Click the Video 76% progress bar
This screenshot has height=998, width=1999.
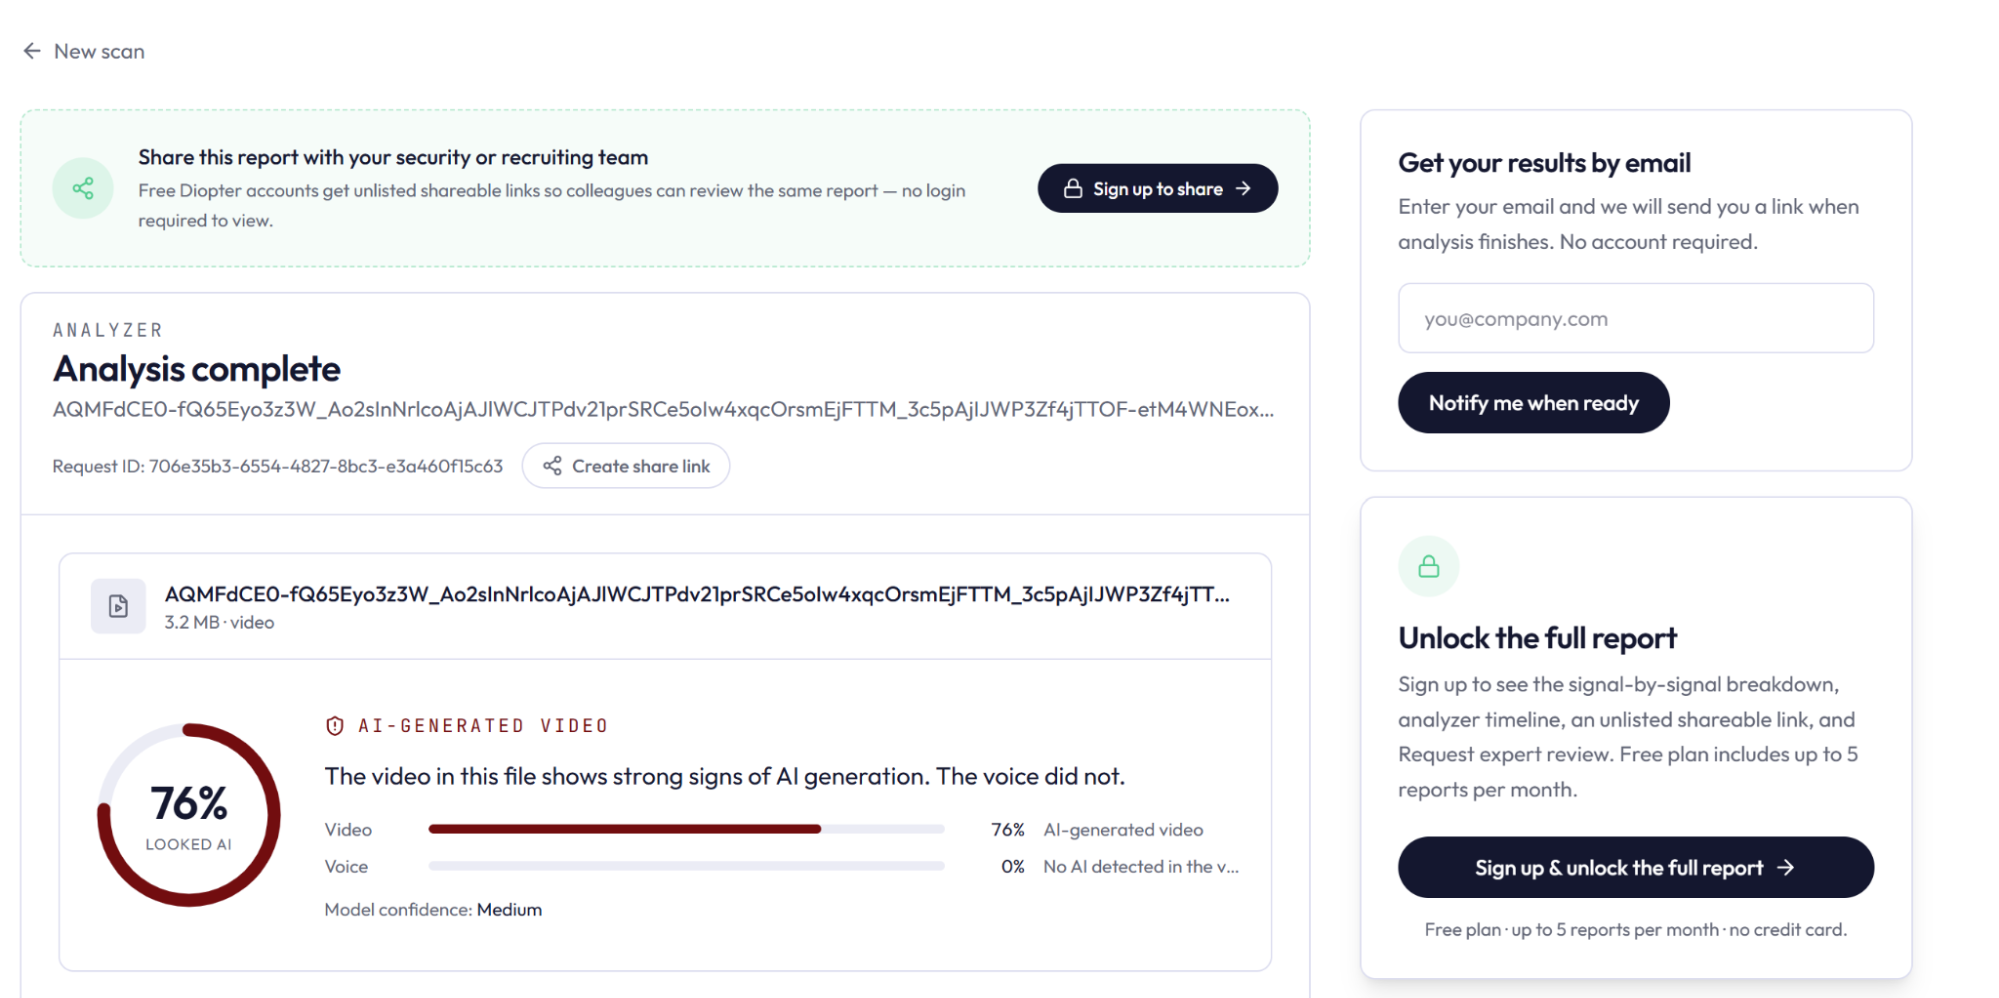[x=686, y=829]
